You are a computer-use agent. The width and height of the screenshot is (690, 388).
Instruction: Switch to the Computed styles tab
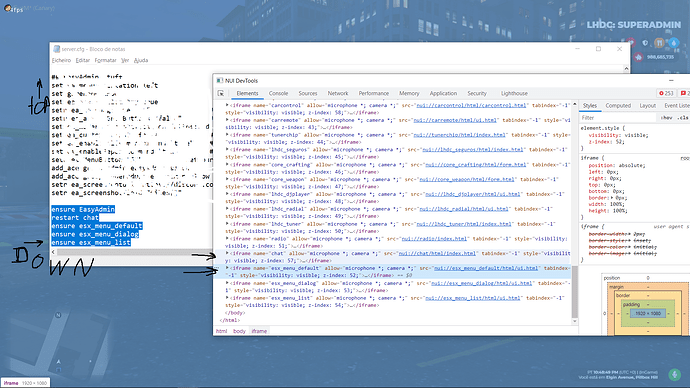click(x=618, y=106)
